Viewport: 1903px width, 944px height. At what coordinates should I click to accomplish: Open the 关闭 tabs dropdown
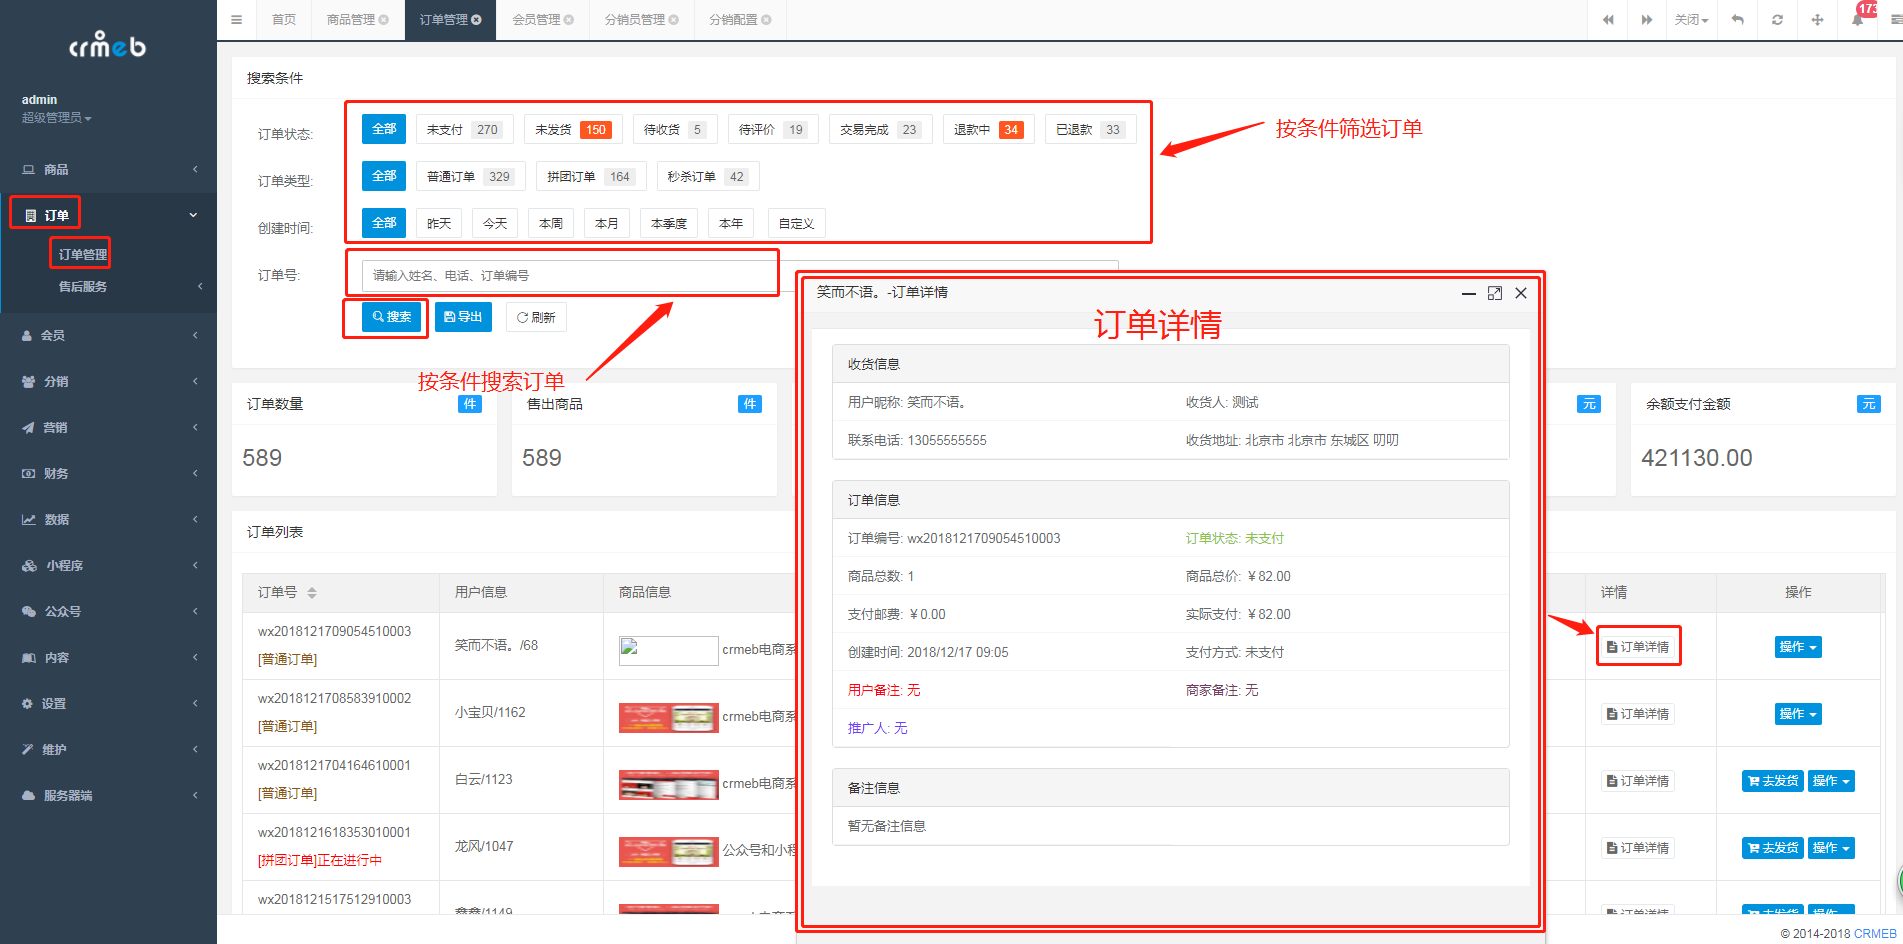[1692, 20]
